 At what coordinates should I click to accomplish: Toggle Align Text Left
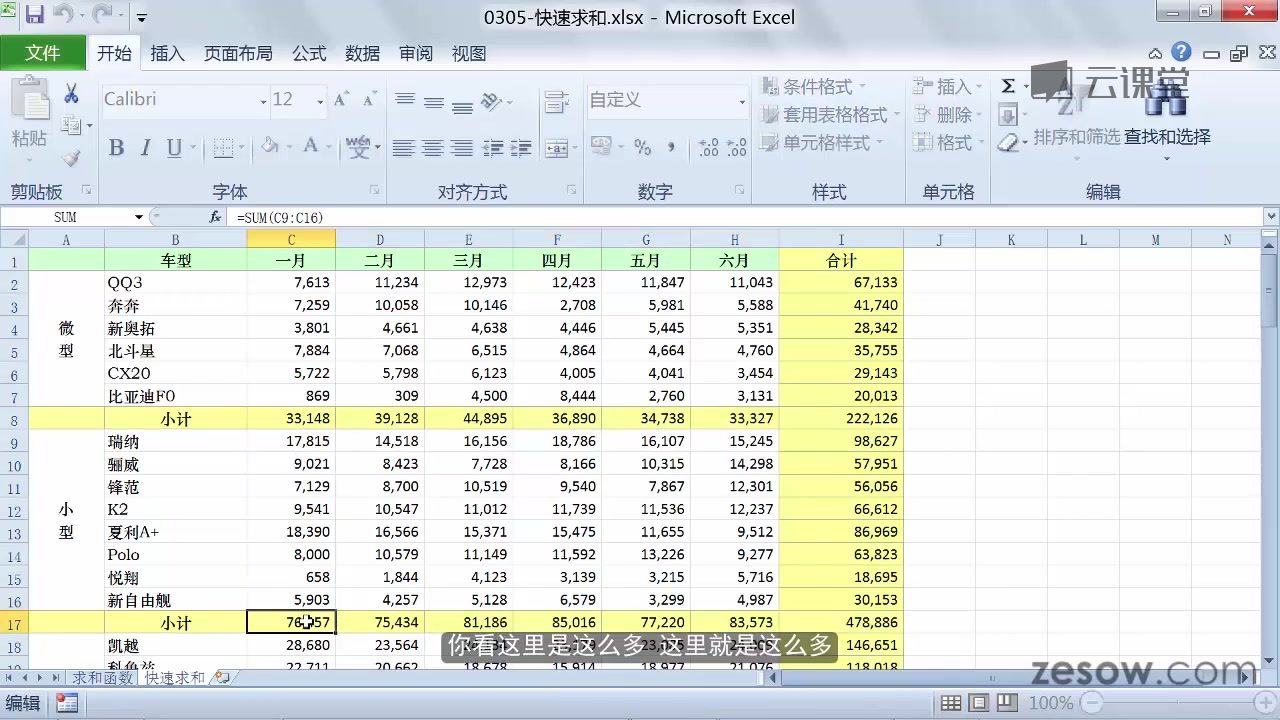point(403,148)
